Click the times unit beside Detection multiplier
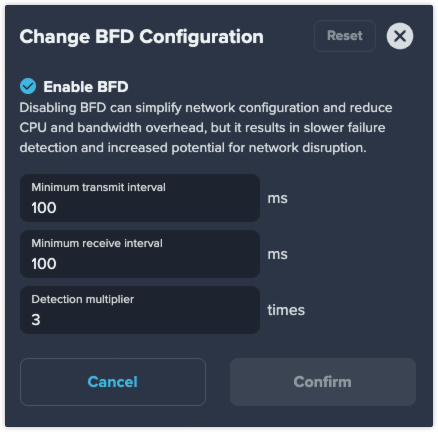438x432 pixels. pos(286,310)
